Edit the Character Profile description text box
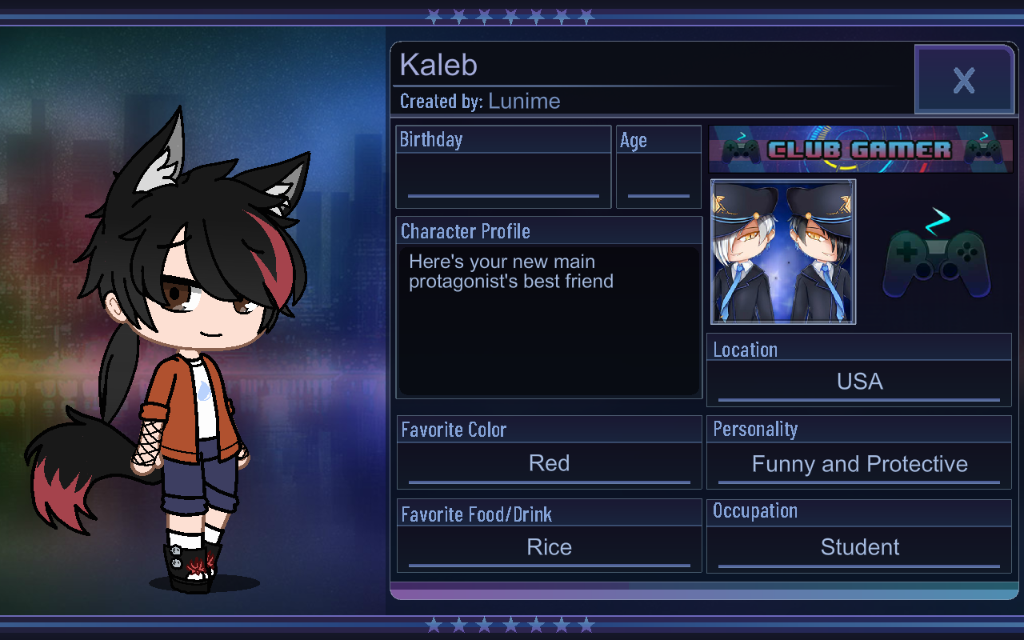Viewport: 1024px width, 640px height. tap(549, 321)
